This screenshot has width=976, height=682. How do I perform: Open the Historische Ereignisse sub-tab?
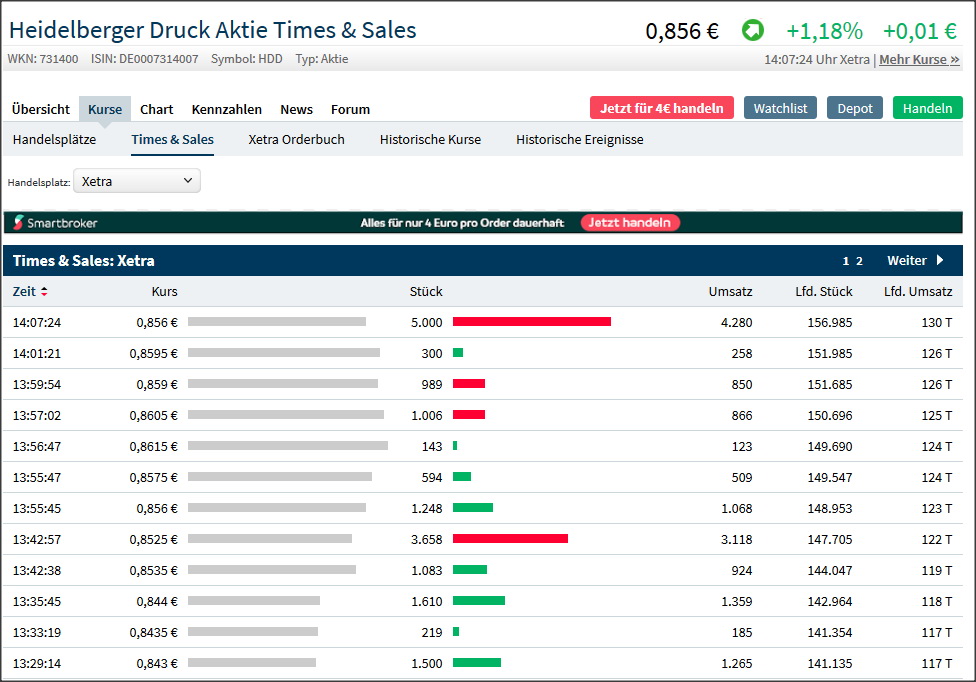tap(580, 140)
